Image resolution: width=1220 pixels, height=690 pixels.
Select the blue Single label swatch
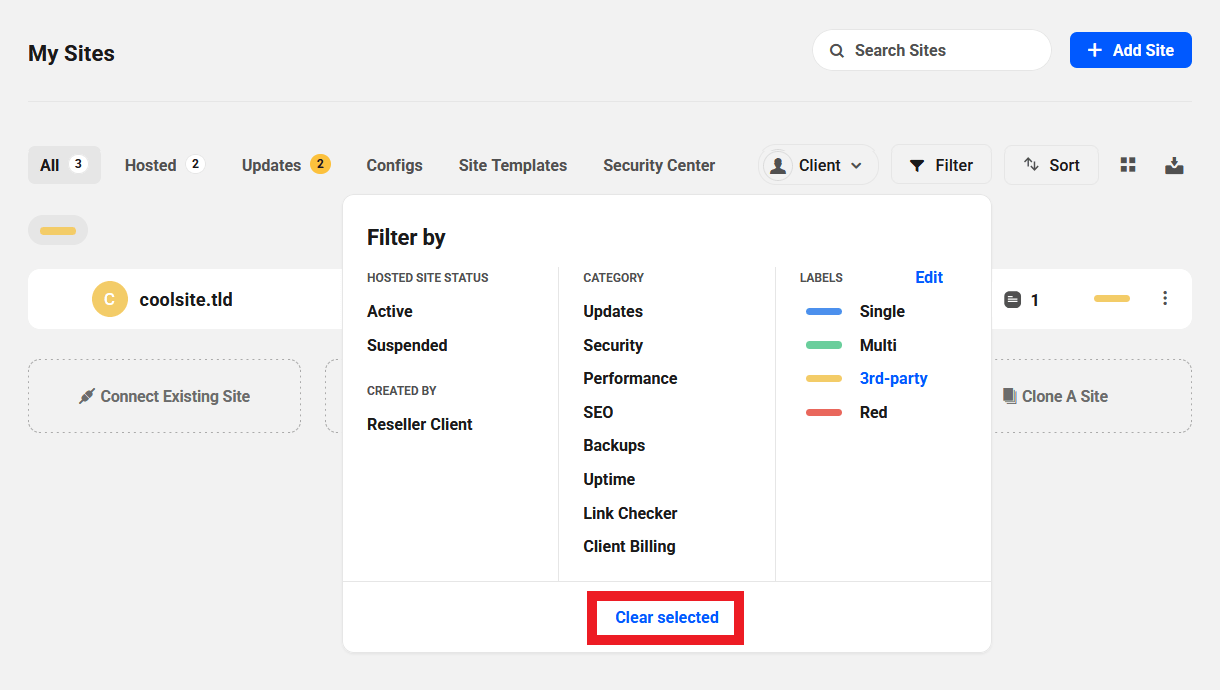point(824,312)
